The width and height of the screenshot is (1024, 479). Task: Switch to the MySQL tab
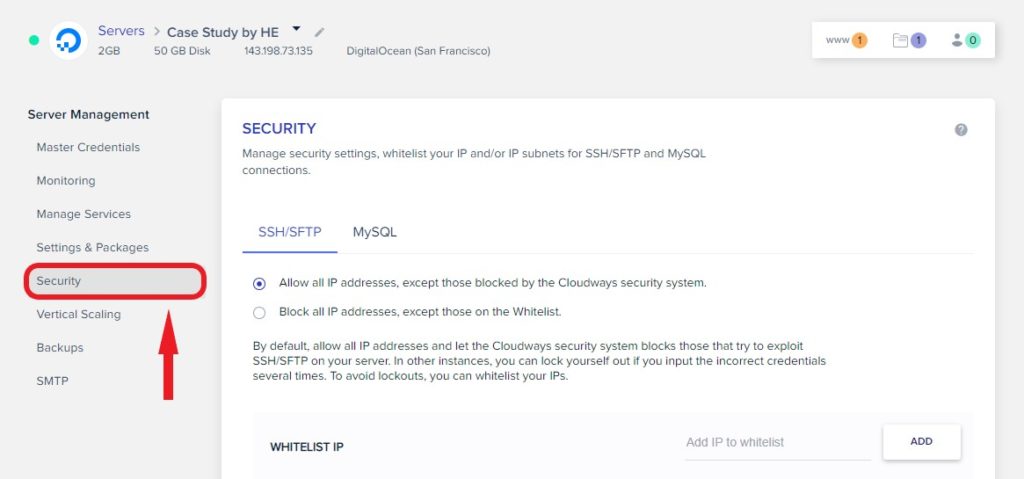click(x=375, y=232)
